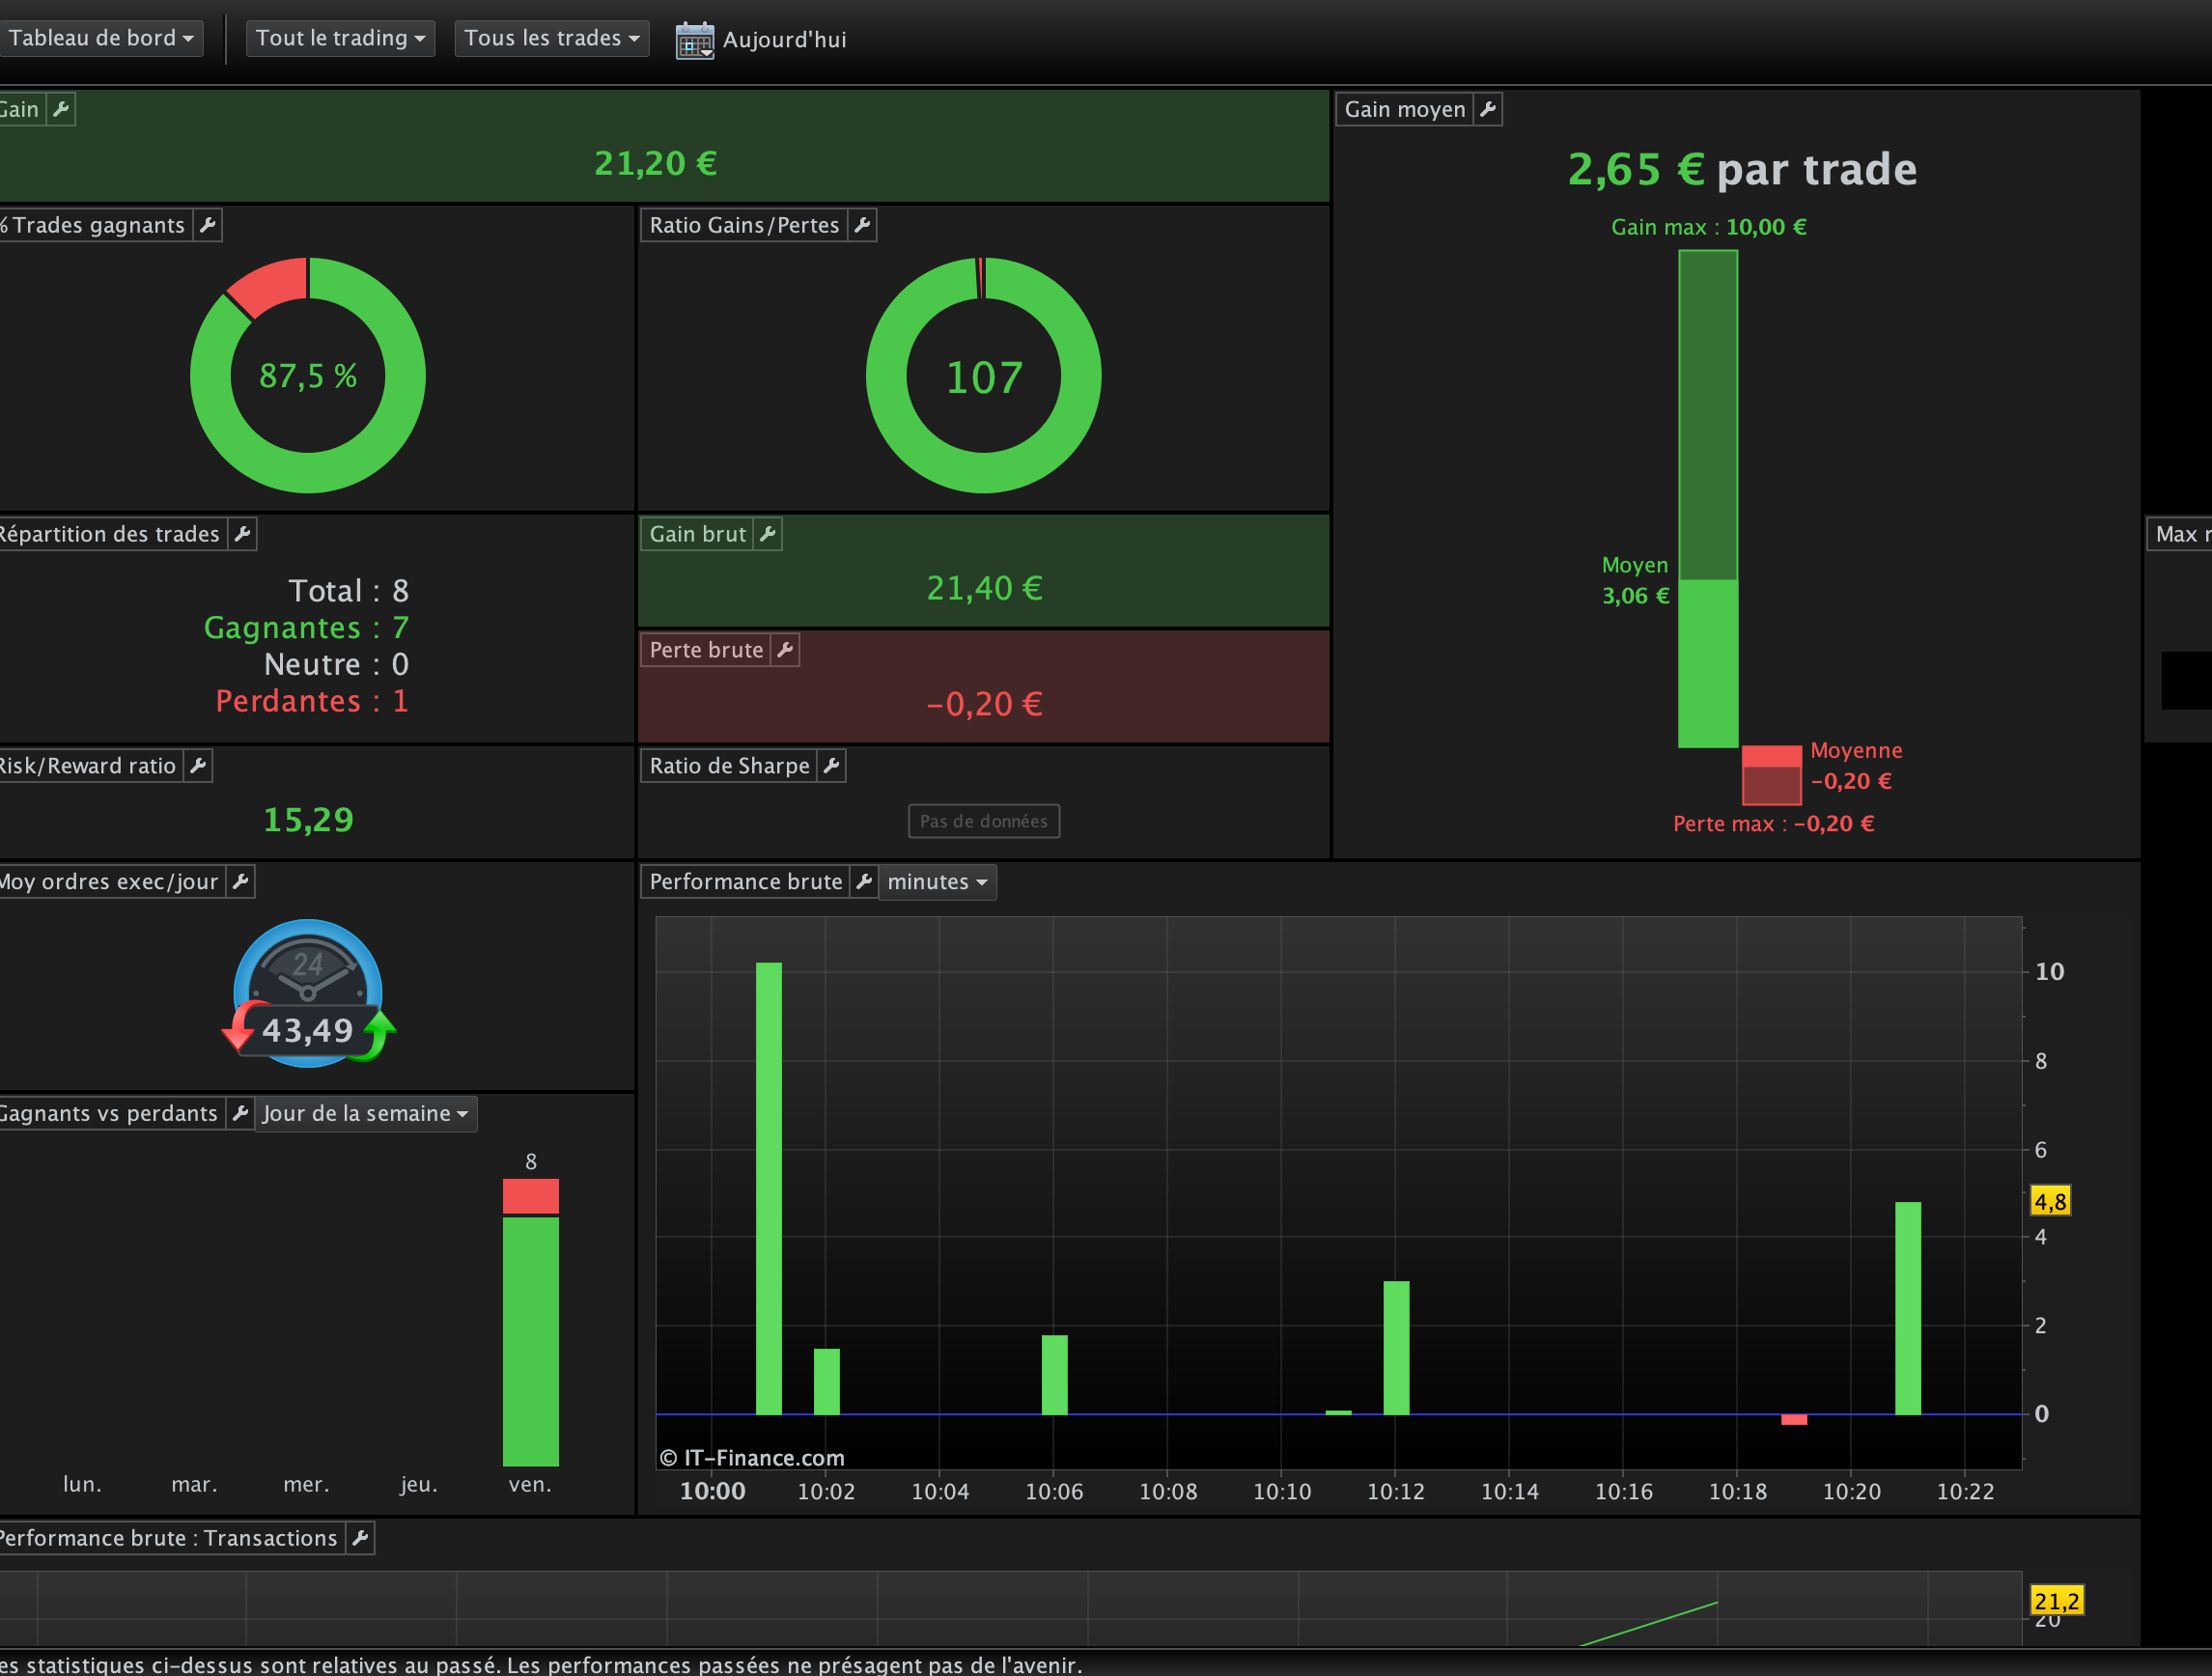Click the Aujourd'hui date label
Image resolution: width=2212 pixels, height=1676 pixels.
tap(784, 40)
